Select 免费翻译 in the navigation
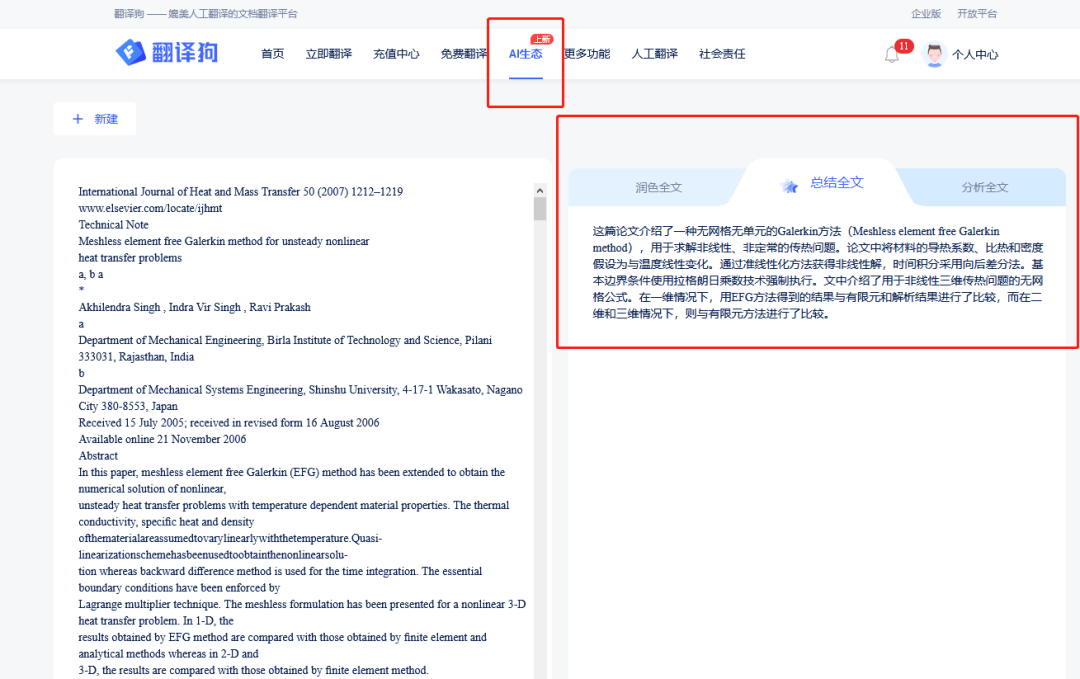Screen dimensions: 1080x679 [x=464, y=54]
